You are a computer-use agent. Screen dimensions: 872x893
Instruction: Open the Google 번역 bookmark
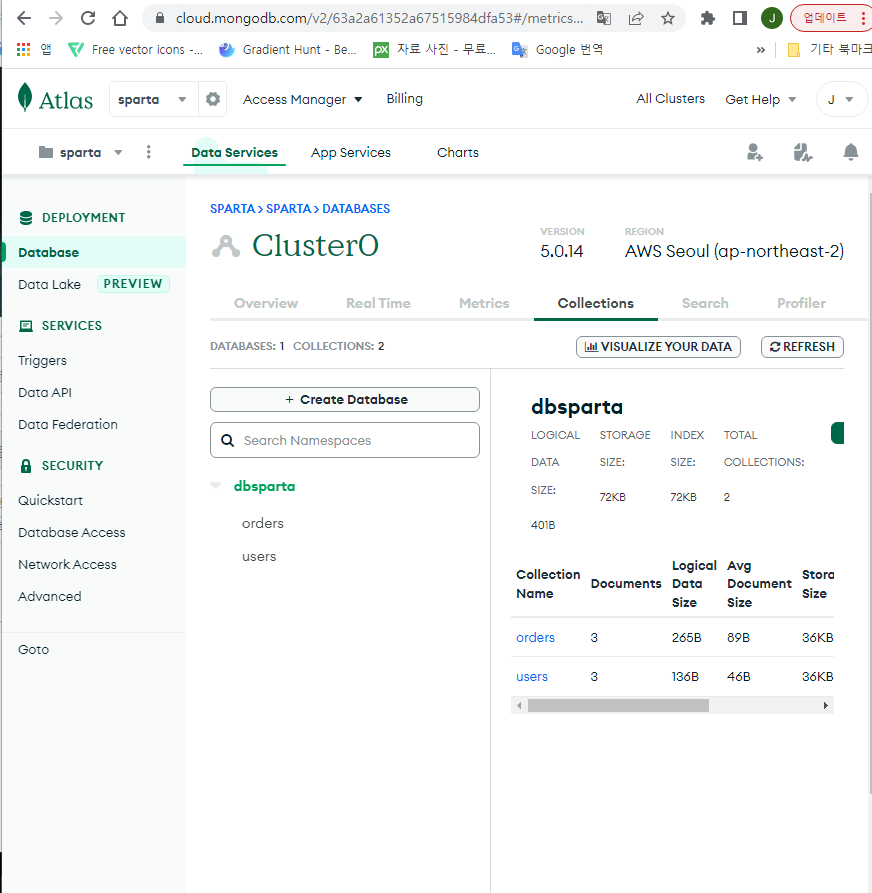point(557,50)
